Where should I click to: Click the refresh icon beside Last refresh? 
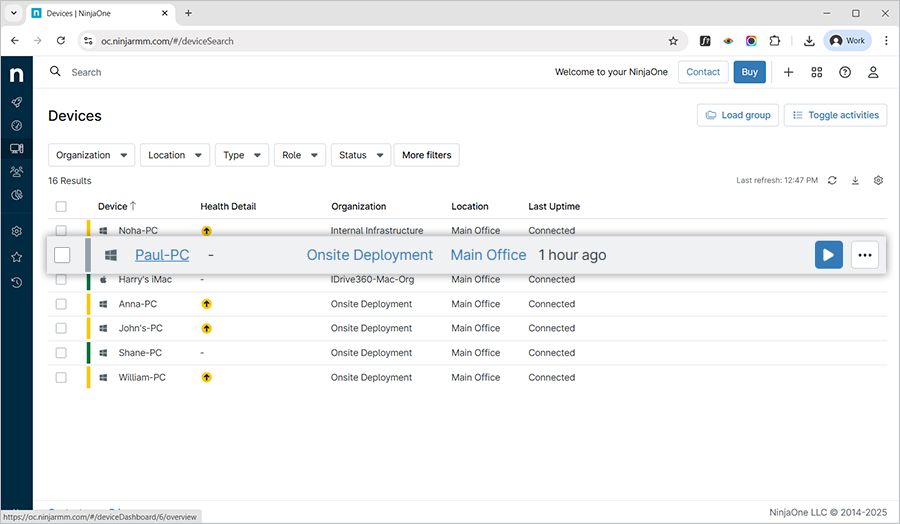click(832, 180)
